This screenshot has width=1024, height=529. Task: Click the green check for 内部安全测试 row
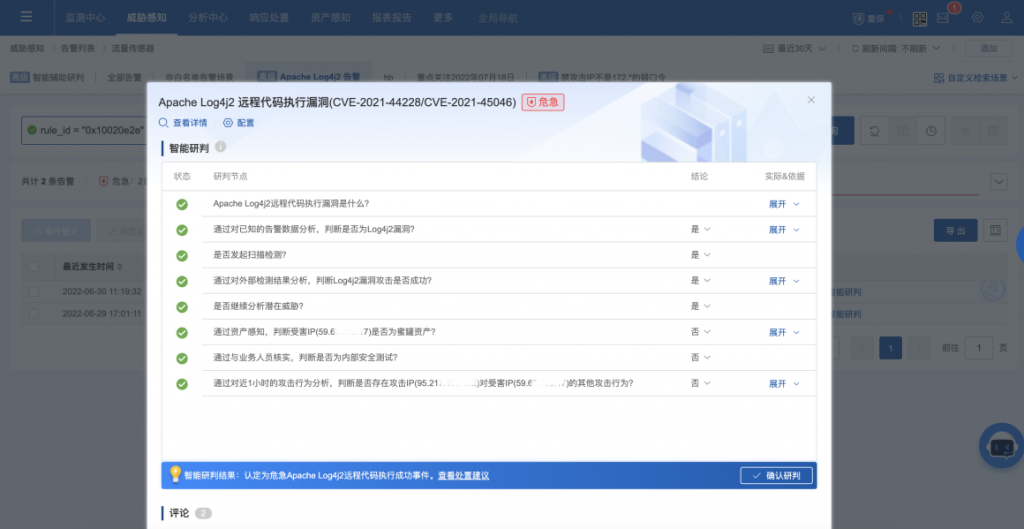[182, 358]
